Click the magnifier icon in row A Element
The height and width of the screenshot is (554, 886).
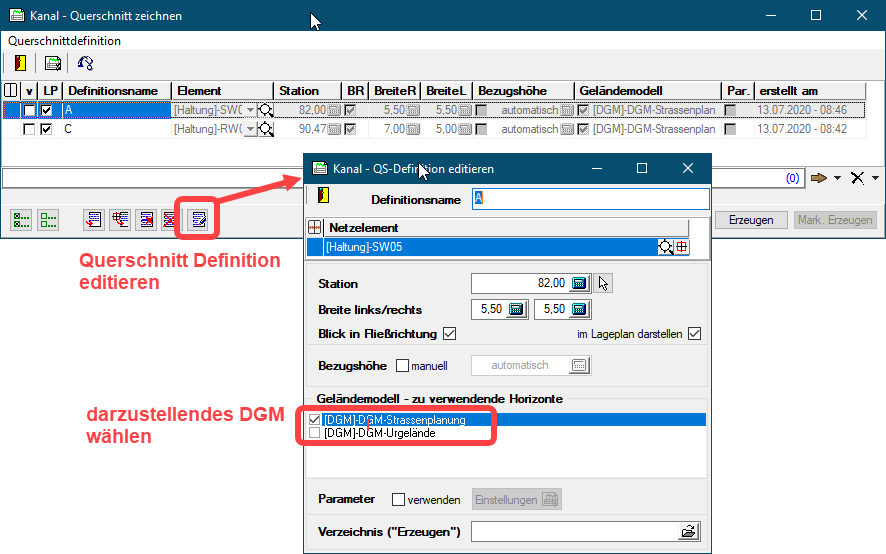click(266, 110)
